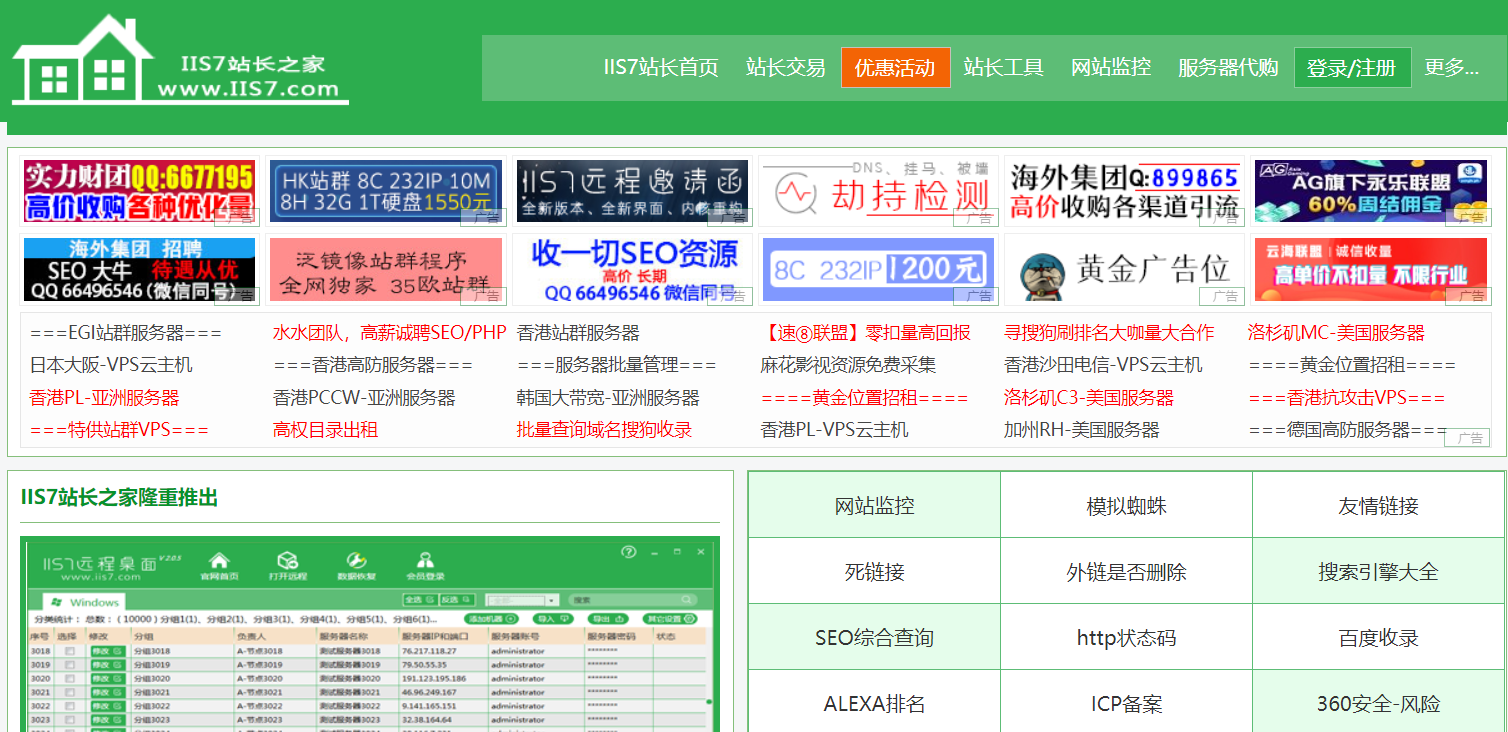Open the 海外集团 招聘 SEO大牛 banner
1508x732 pixels.
139,270
